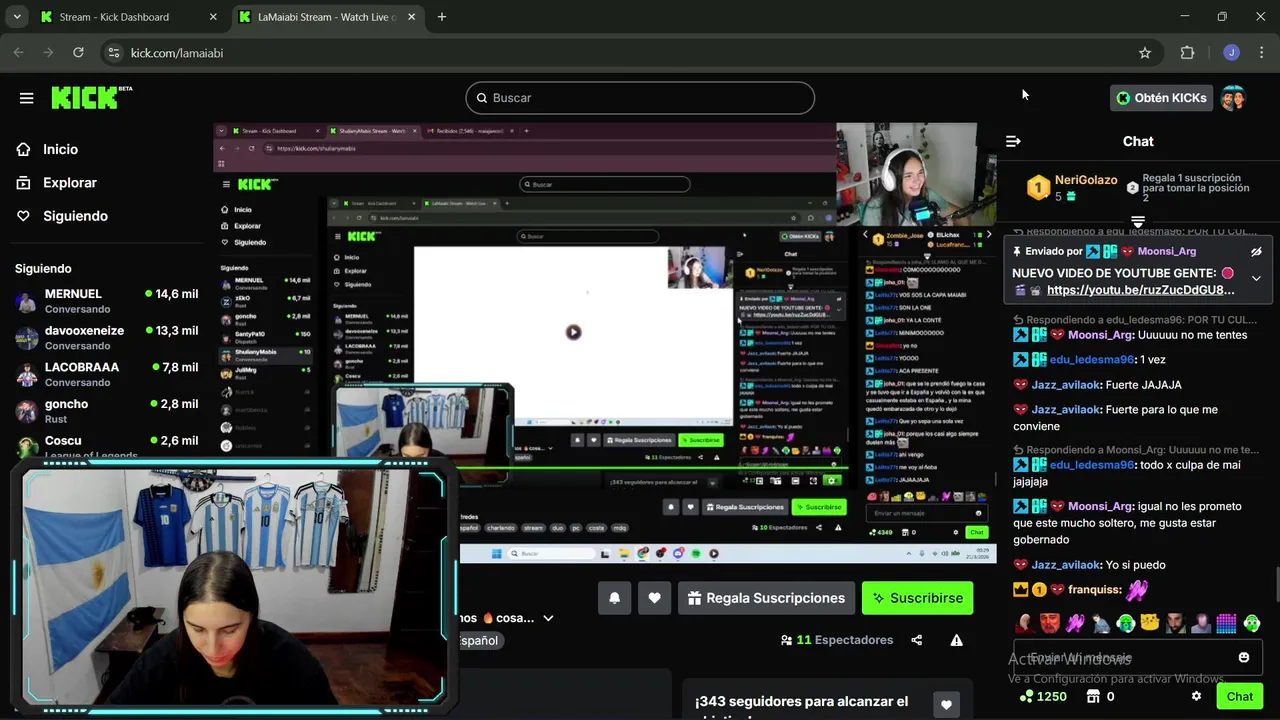This screenshot has height=720, width=1280.
Task: Select the crying green headphone emote
Action: pos(1126,623)
